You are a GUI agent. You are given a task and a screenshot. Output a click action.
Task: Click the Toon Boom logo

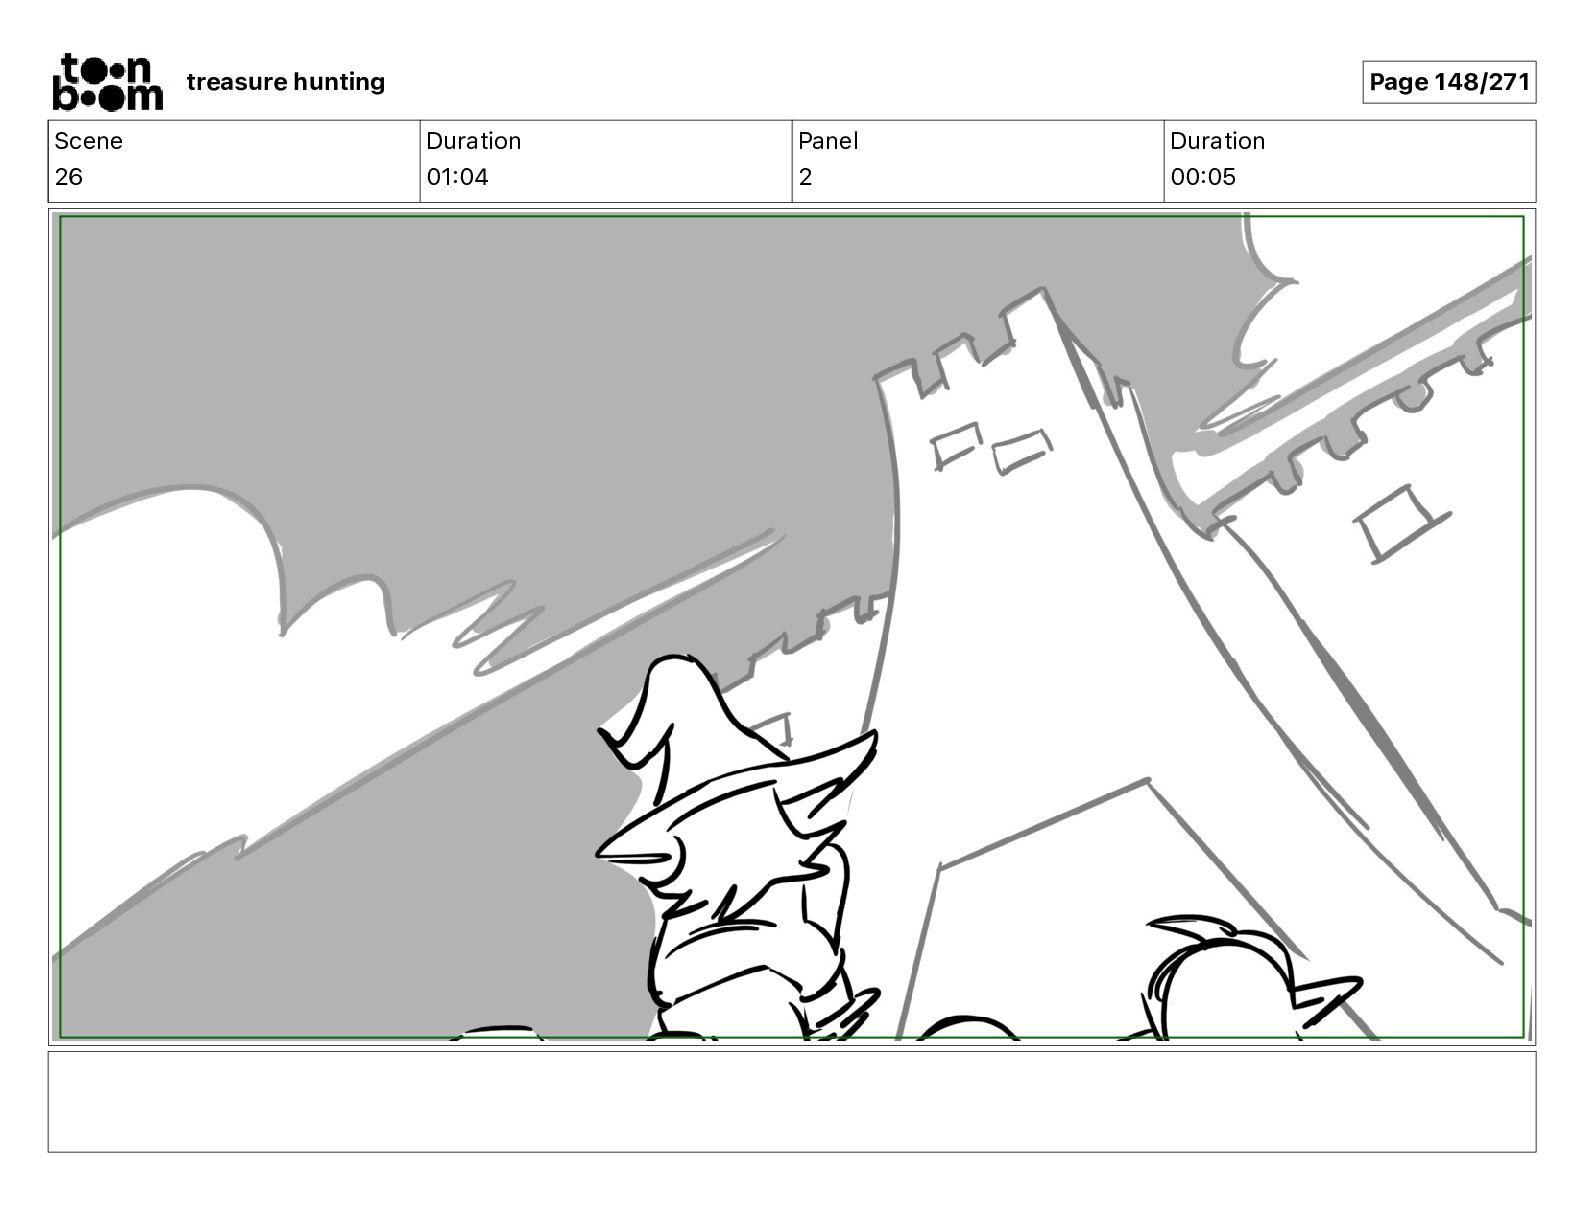[107, 82]
